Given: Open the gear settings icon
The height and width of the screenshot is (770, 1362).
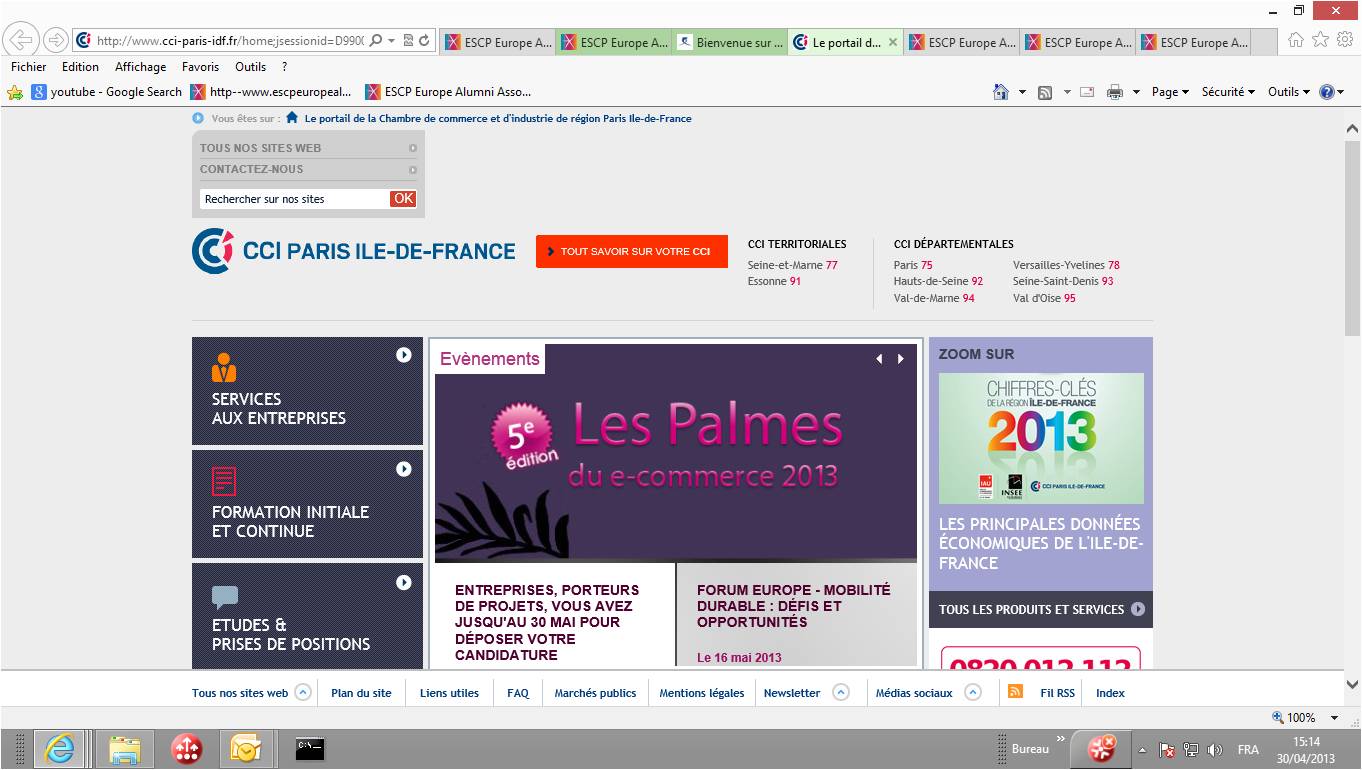Looking at the screenshot, I should [x=1344, y=39].
